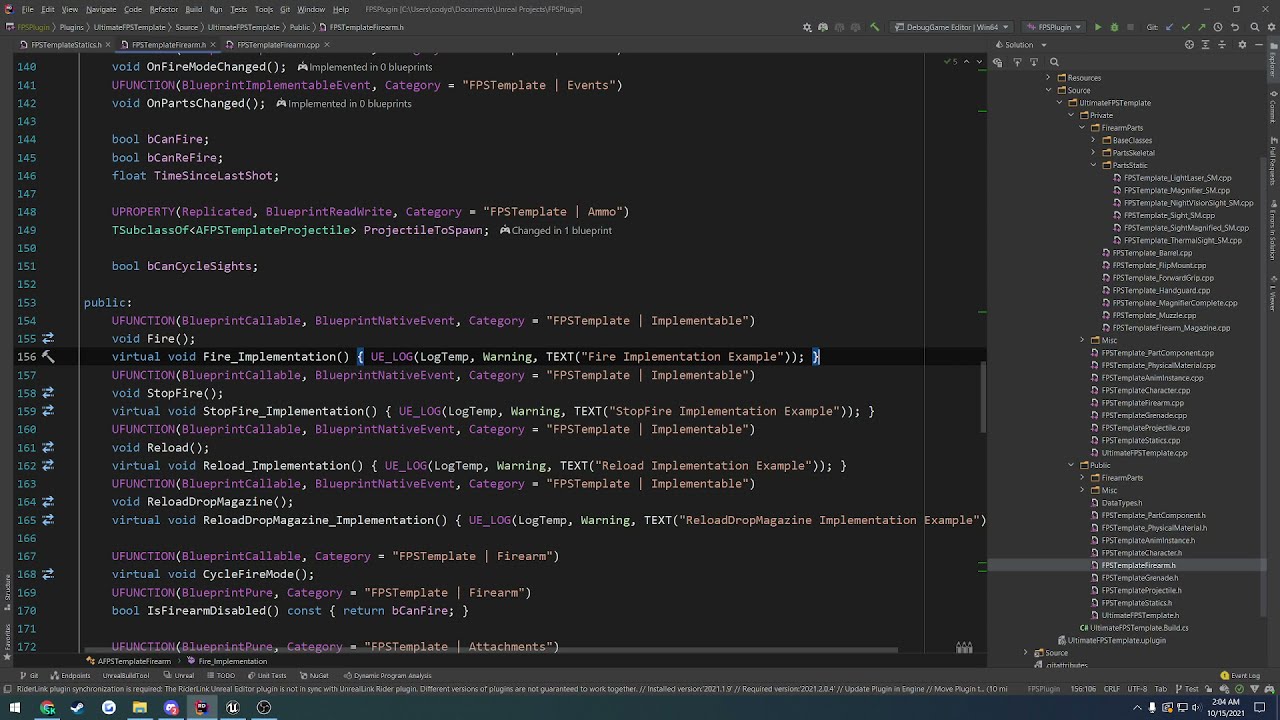
Task: Expand the Resources folder
Action: tap(1048, 78)
